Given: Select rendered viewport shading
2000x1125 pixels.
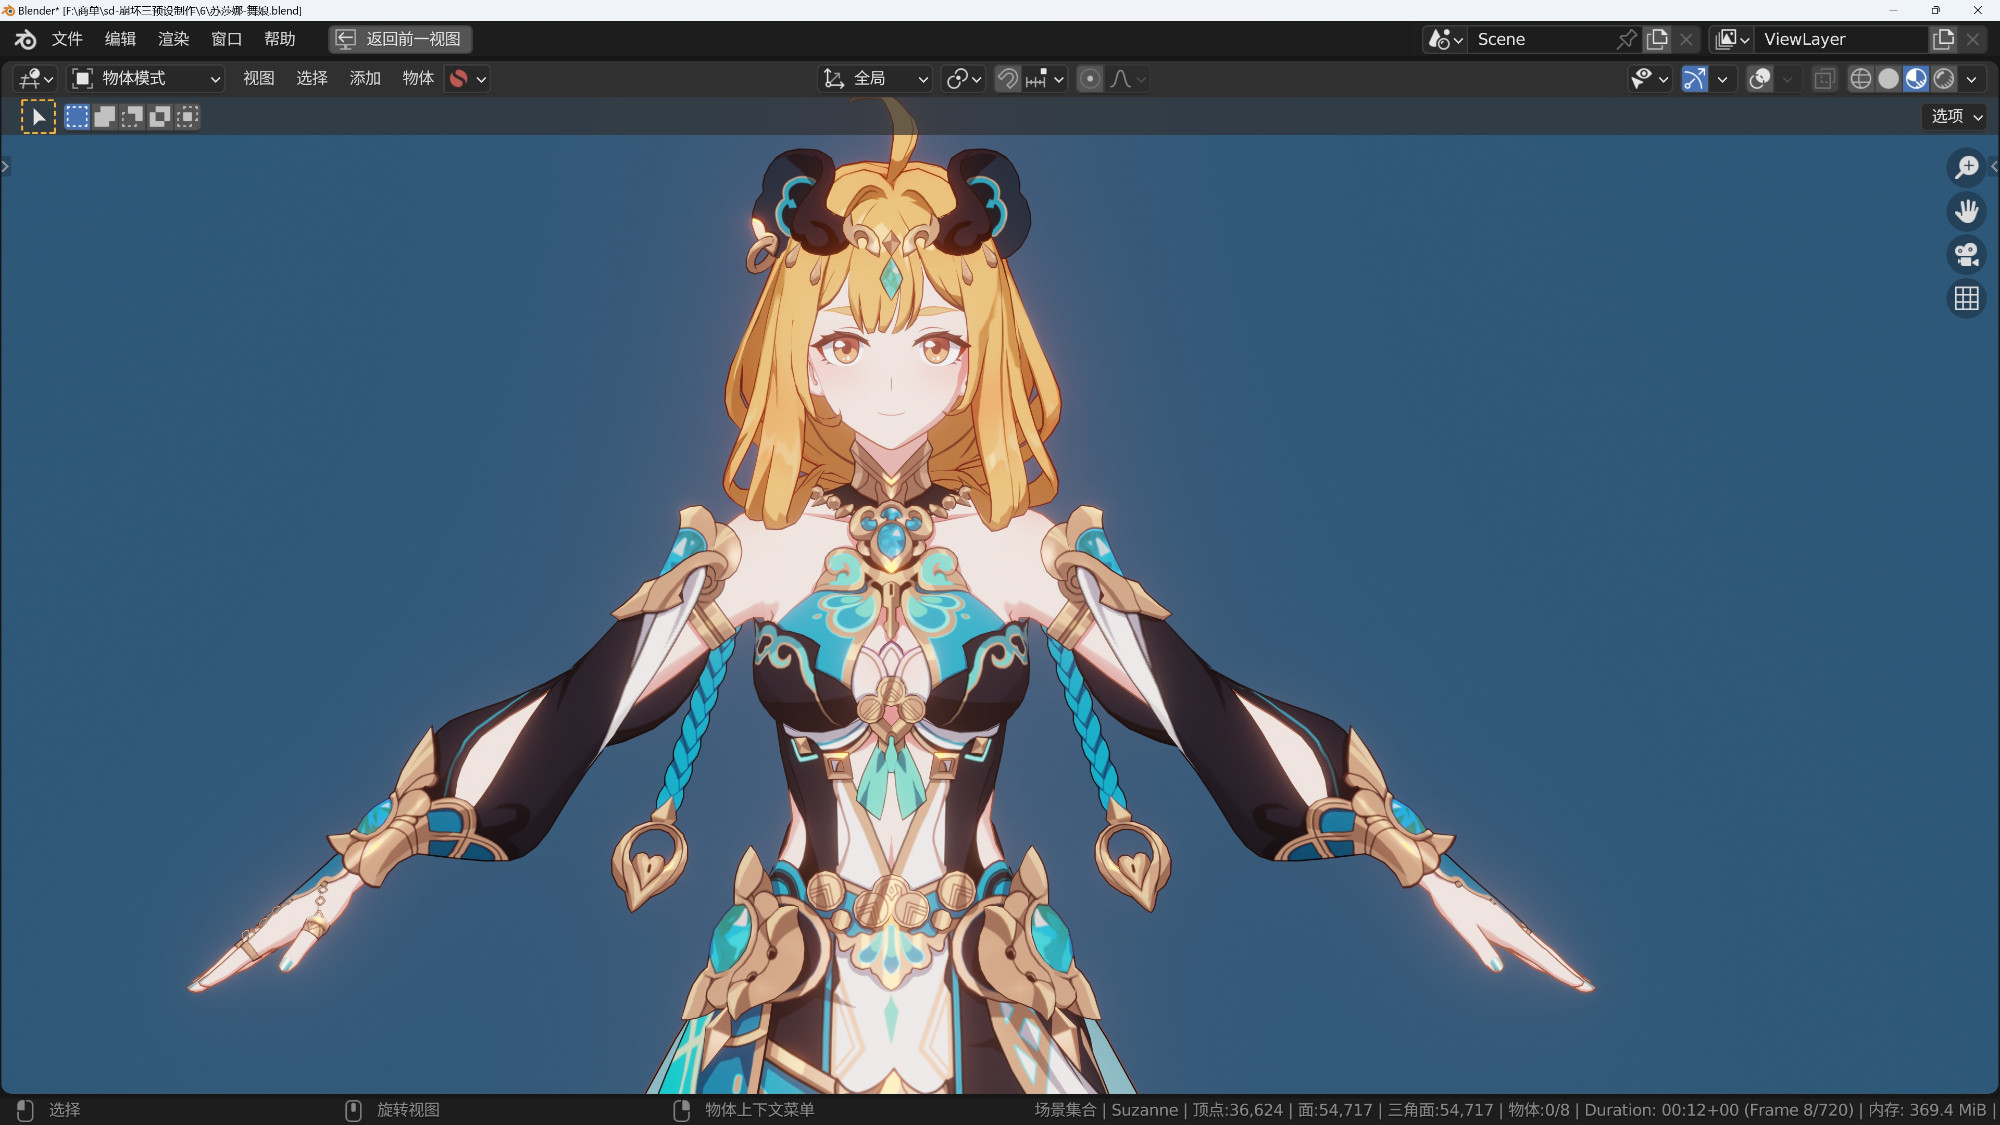Looking at the screenshot, I should click(1944, 79).
